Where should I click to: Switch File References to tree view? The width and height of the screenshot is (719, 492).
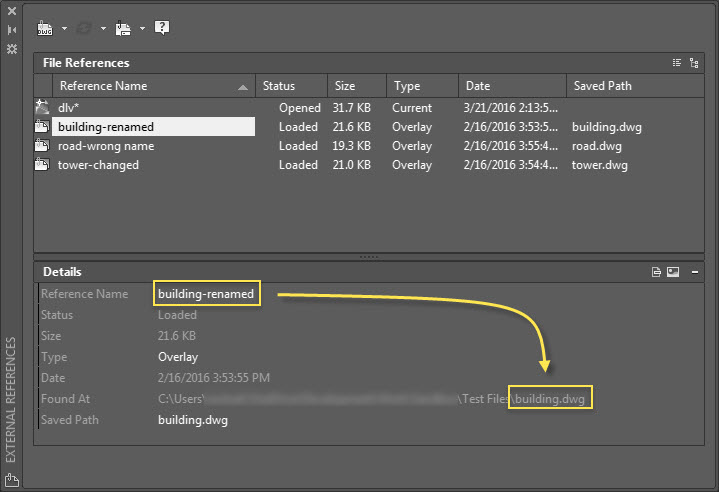(694, 63)
